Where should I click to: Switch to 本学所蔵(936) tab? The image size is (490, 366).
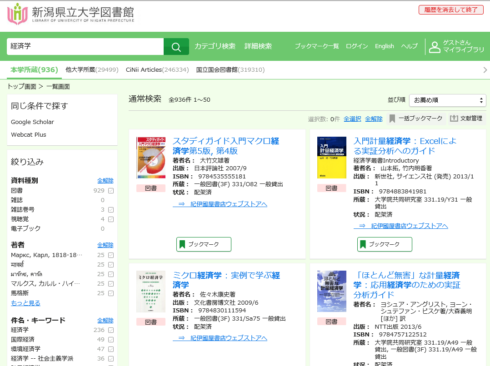click(x=34, y=70)
